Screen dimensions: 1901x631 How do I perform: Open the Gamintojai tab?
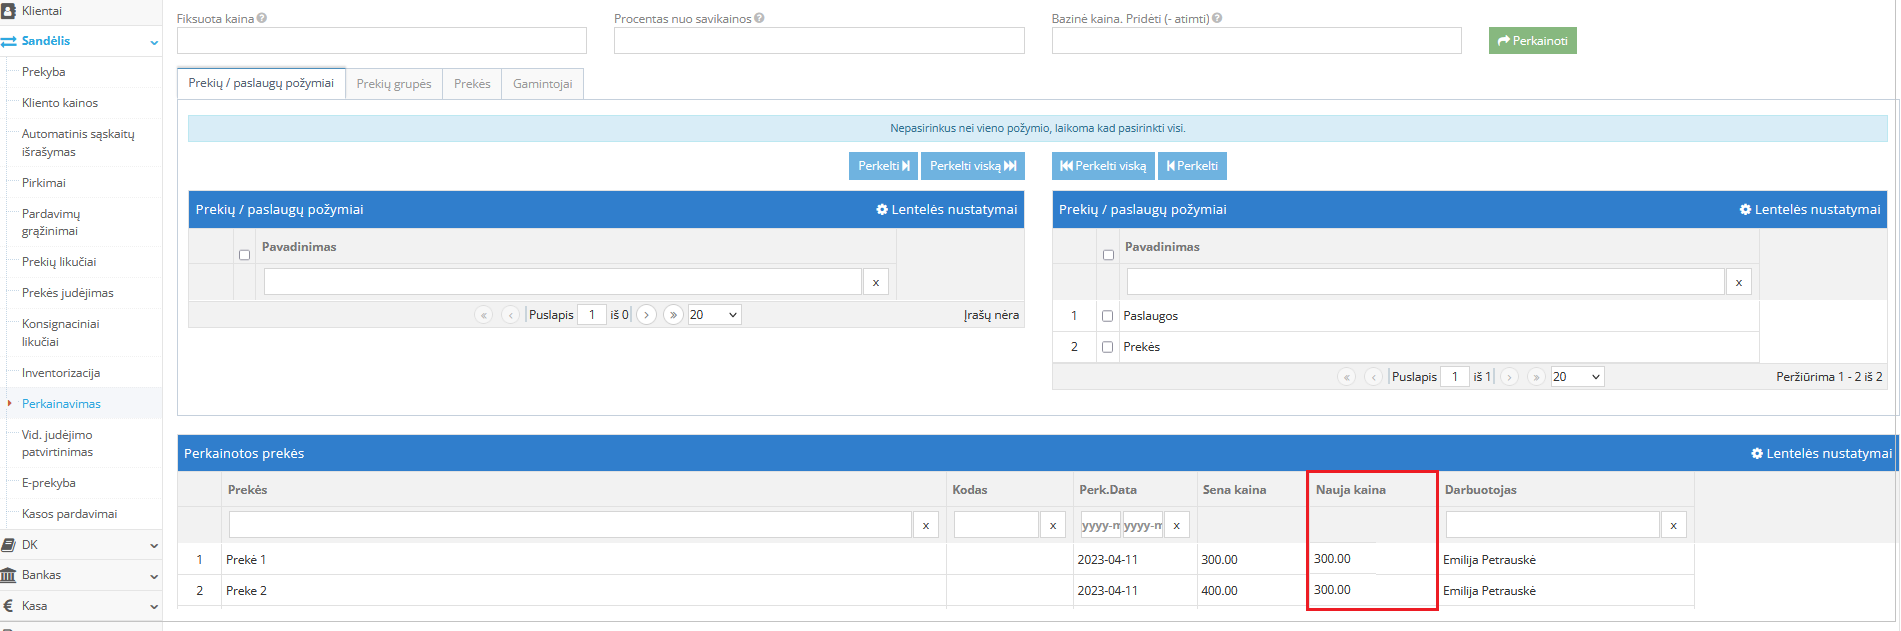pos(542,84)
